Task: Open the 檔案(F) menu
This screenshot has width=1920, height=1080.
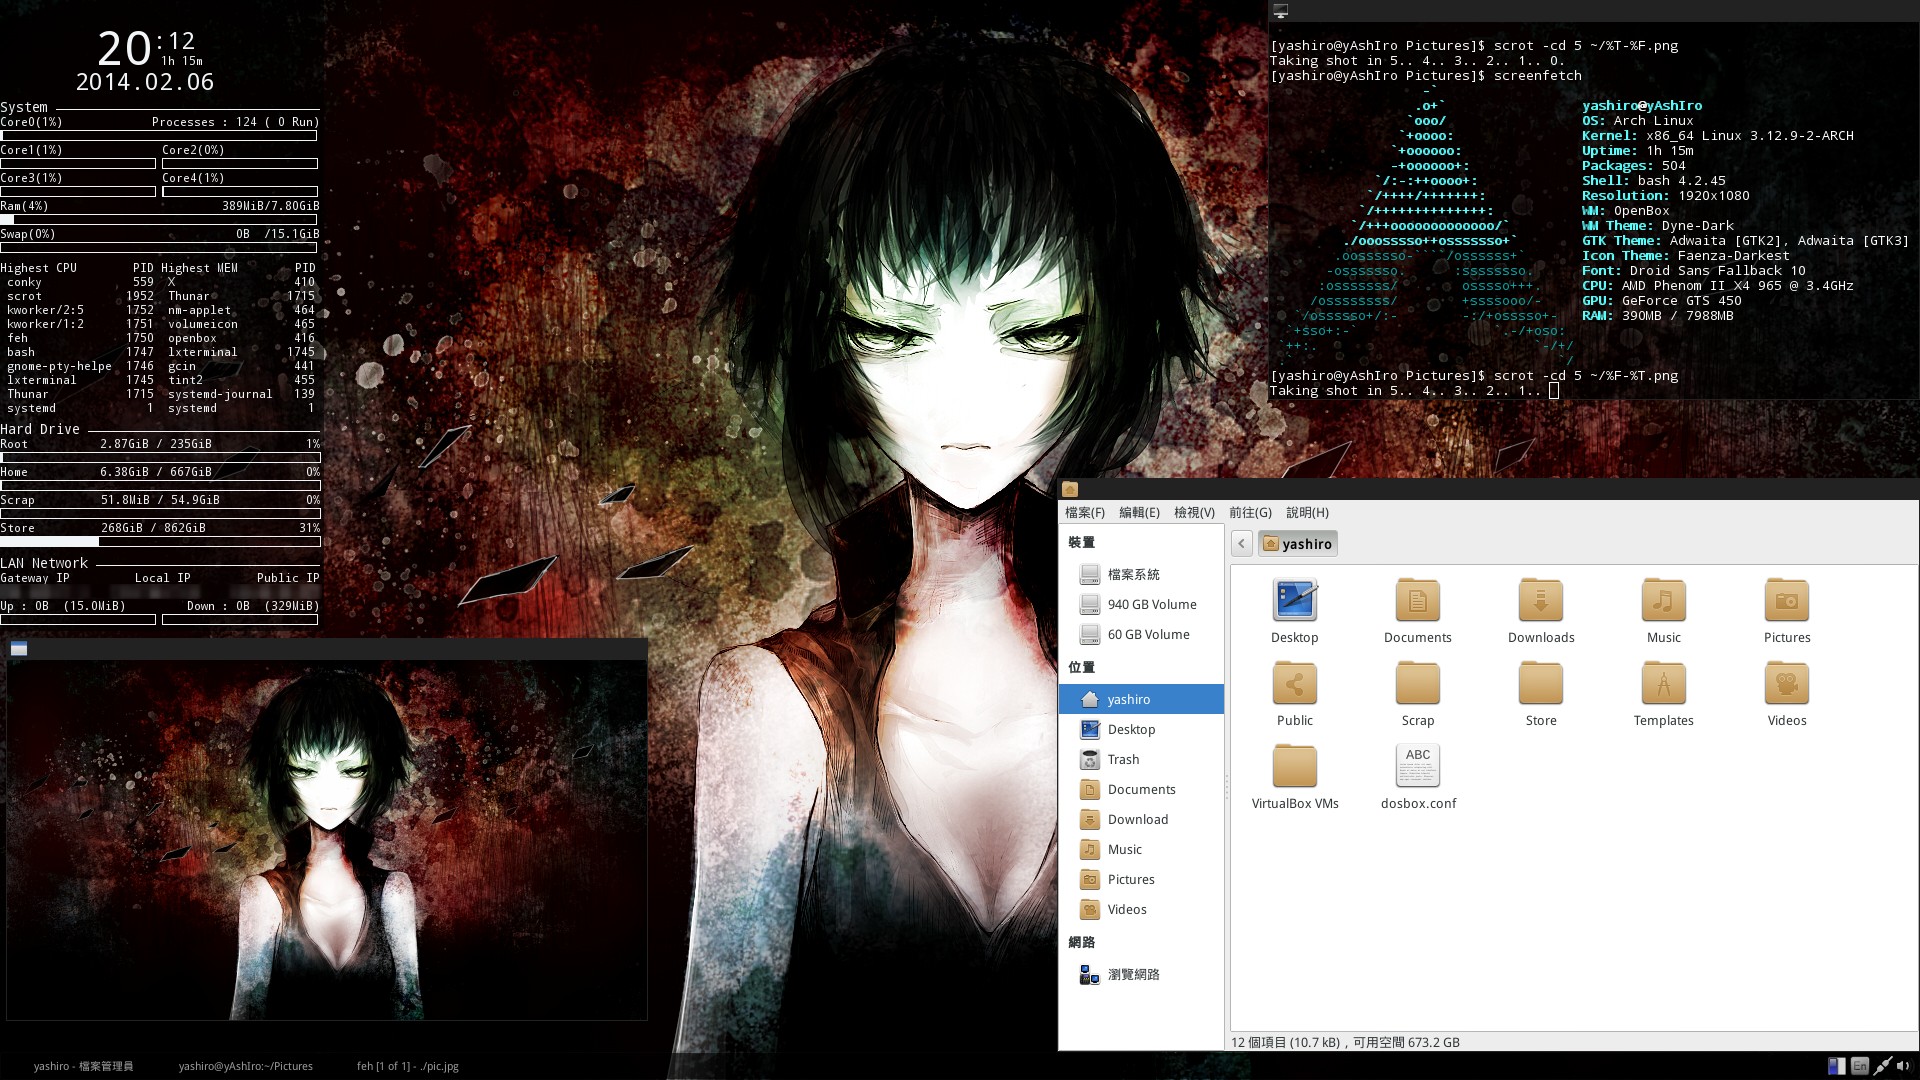Action: (x=1084, y=512)
